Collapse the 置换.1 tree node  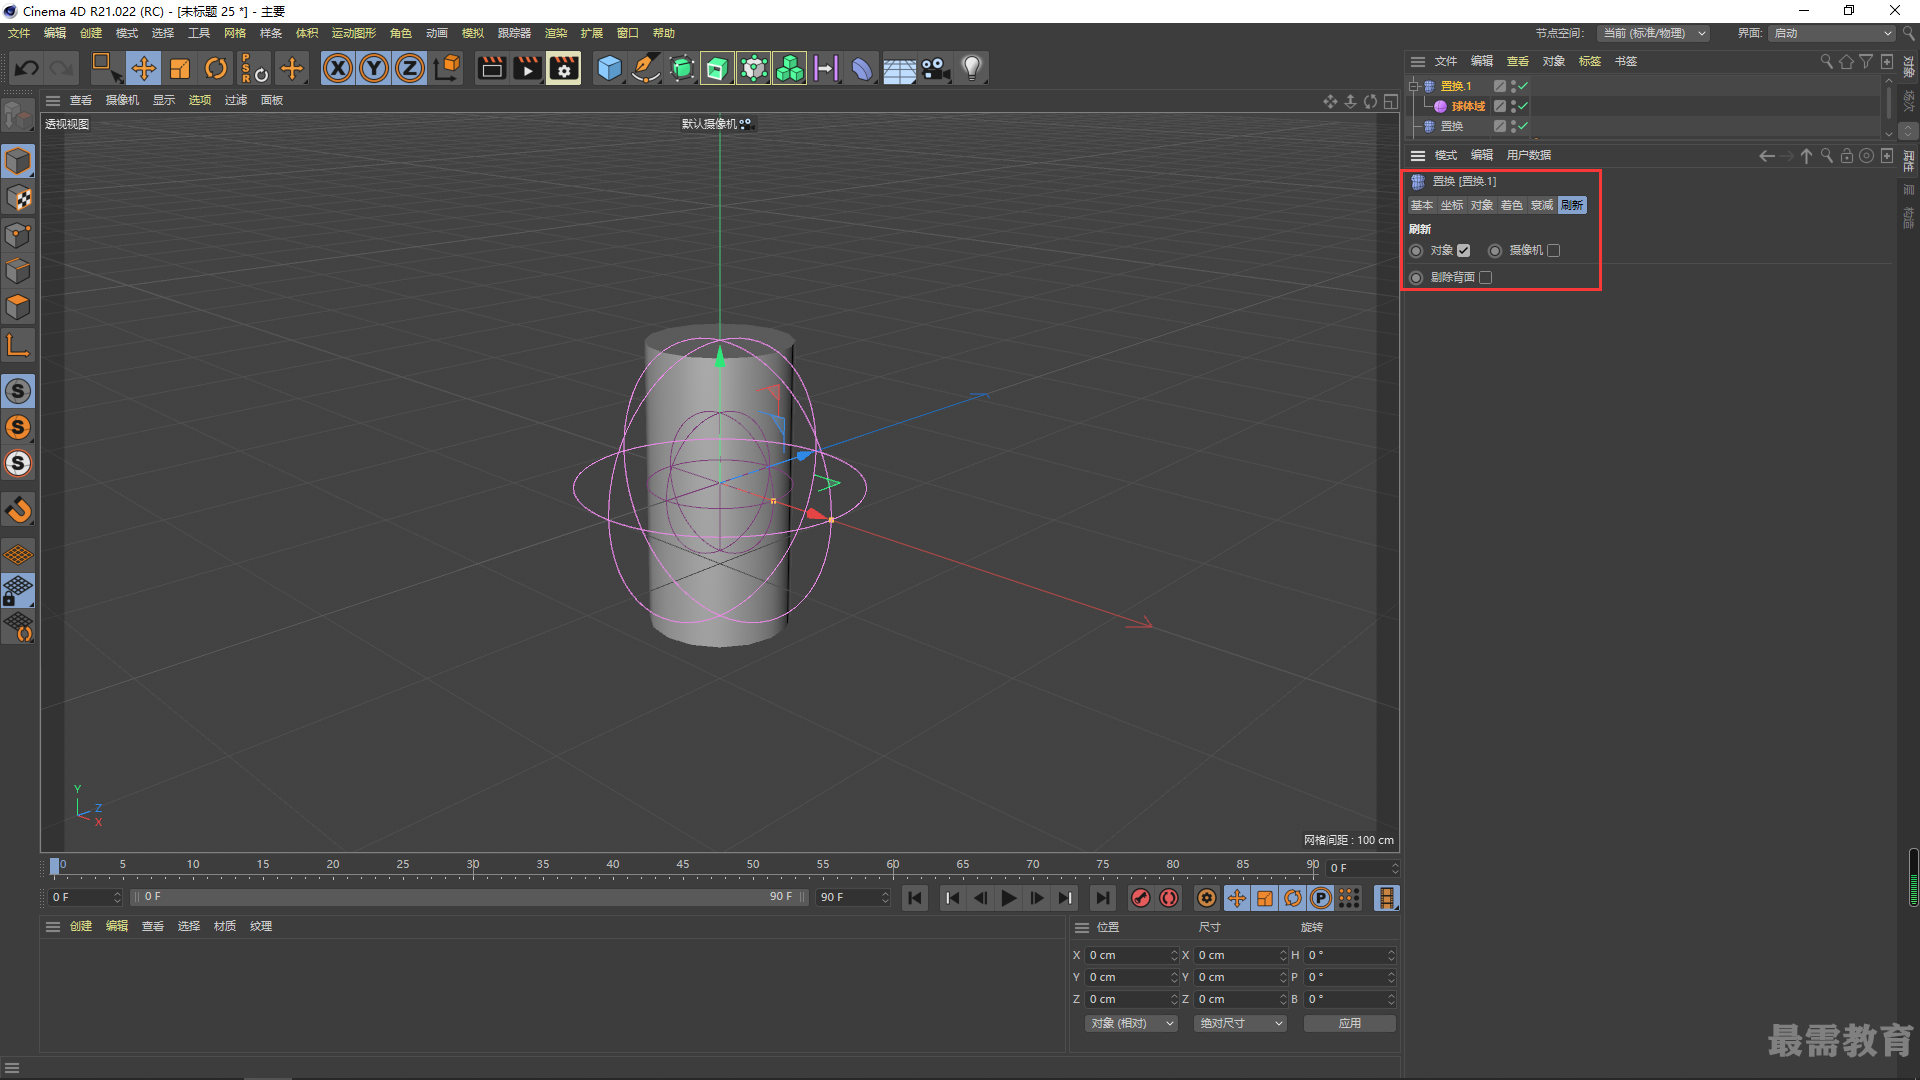pos(1414,86)
